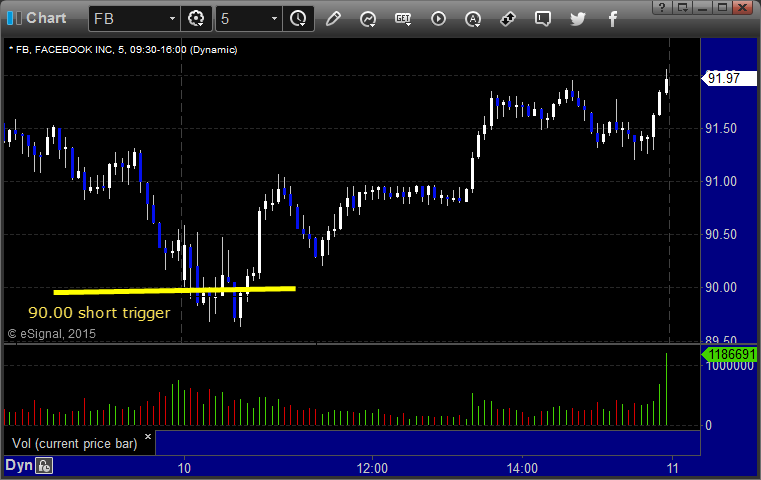Open the alerts 'A' circle icon
Viewport: 761px width, 480px height.
(x=473, y=19)
